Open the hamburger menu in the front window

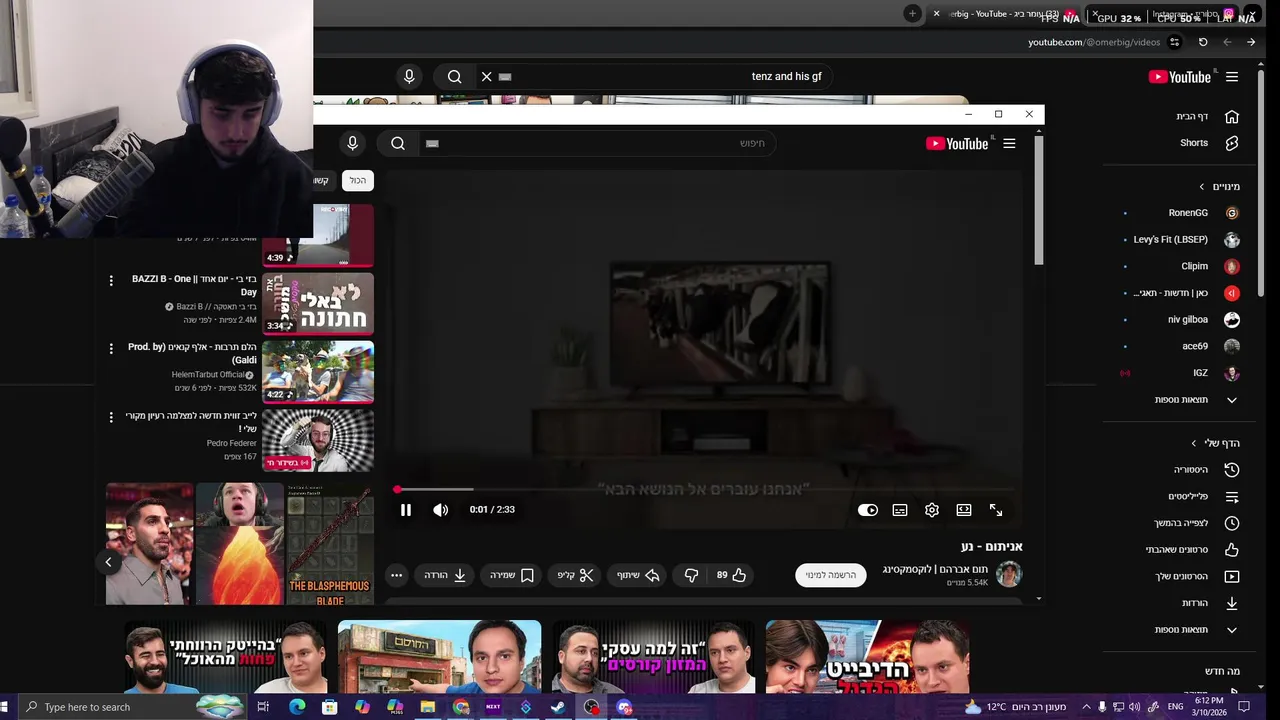[1009, 144]
